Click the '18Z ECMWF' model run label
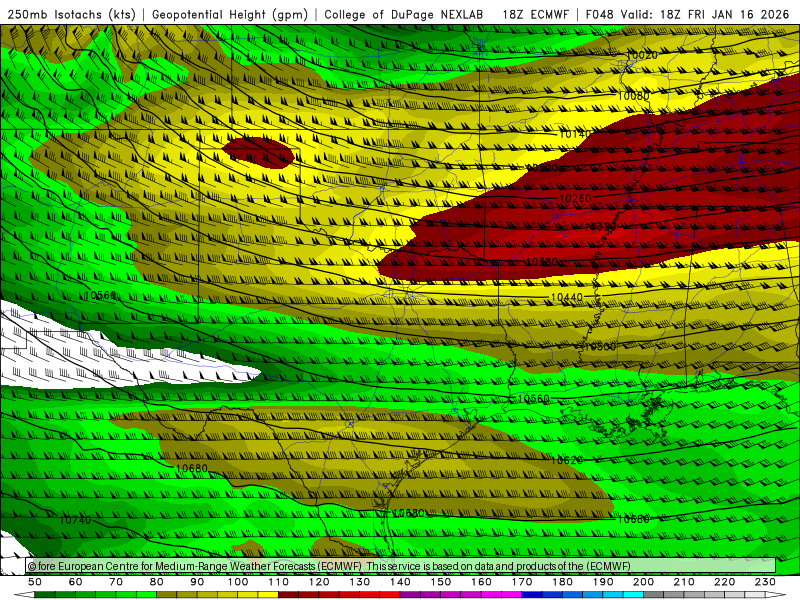Viewport: 800px width, 600px height. tap(535, 14)
